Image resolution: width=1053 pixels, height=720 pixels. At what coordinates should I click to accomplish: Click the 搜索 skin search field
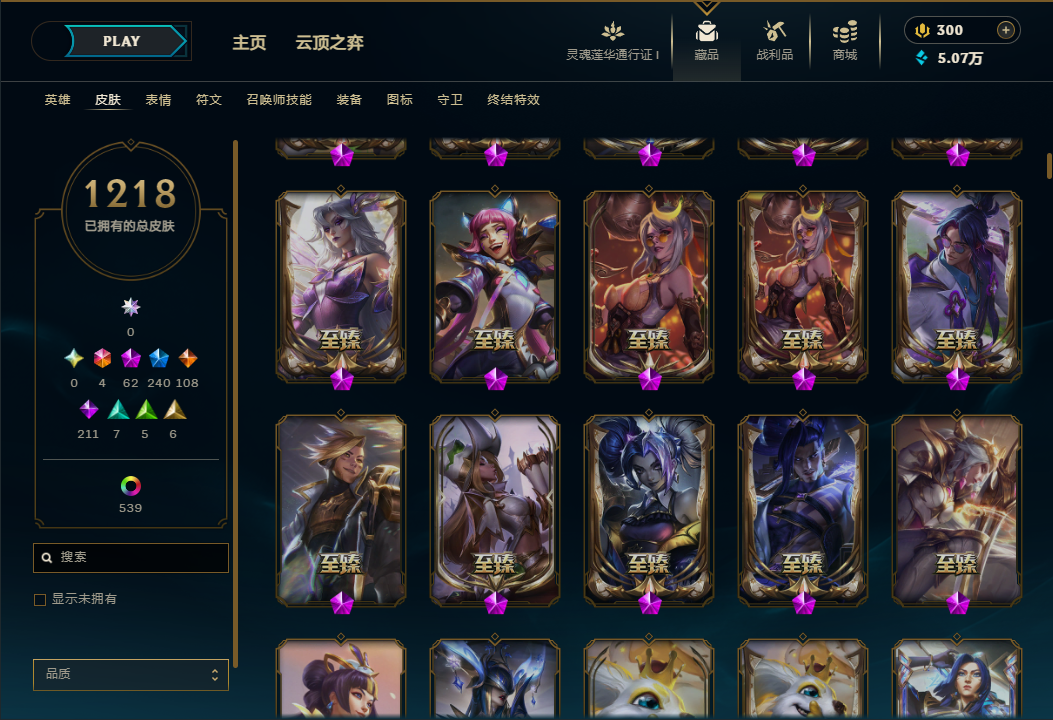click(x=131, y=557)
